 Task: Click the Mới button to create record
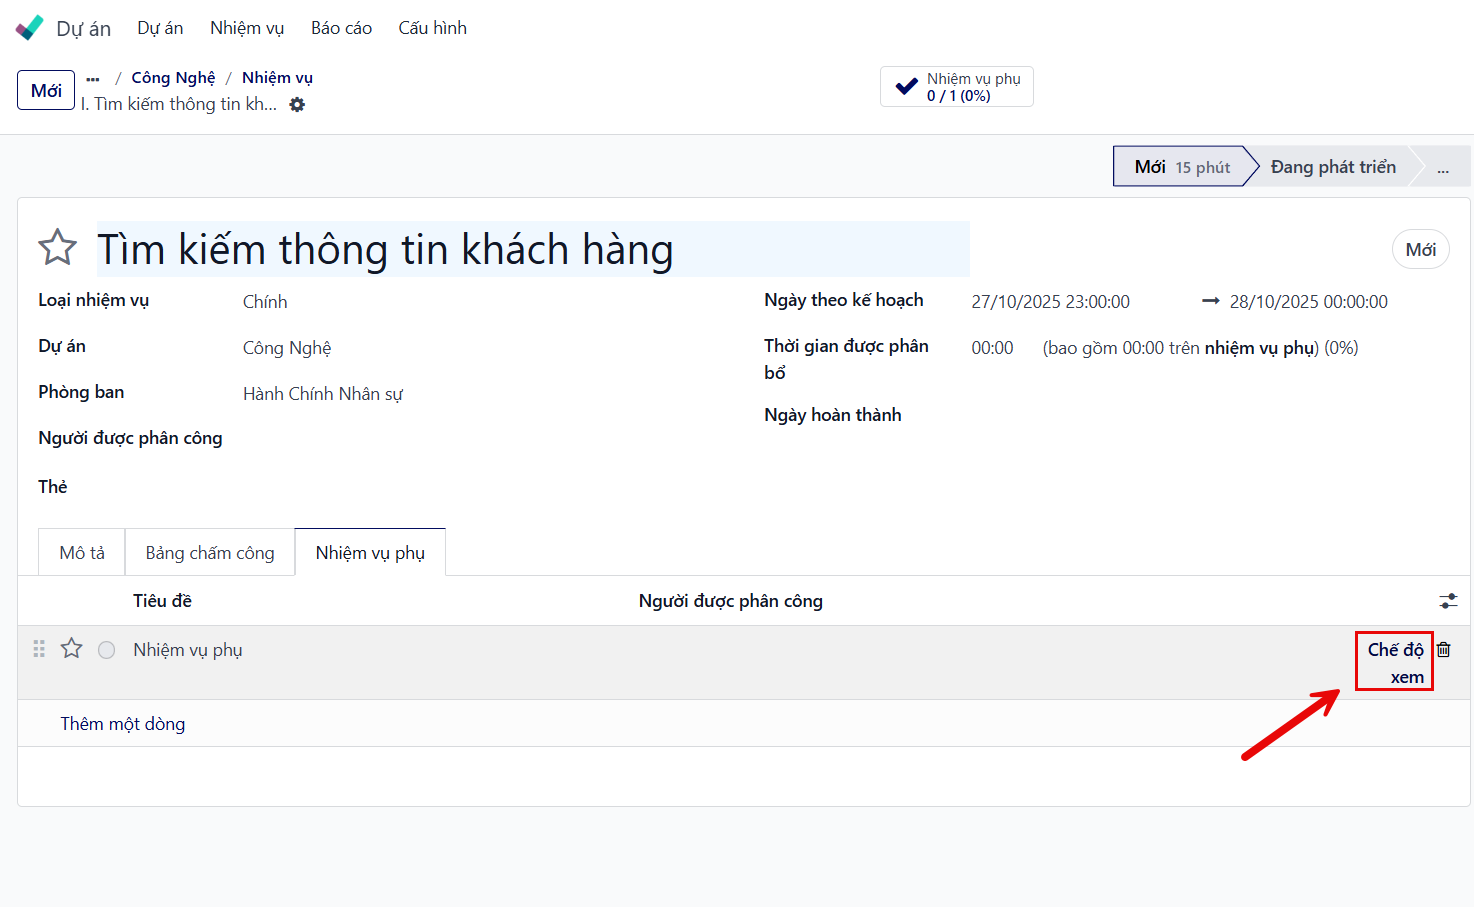pyautogui.click(x=46, y=90)
